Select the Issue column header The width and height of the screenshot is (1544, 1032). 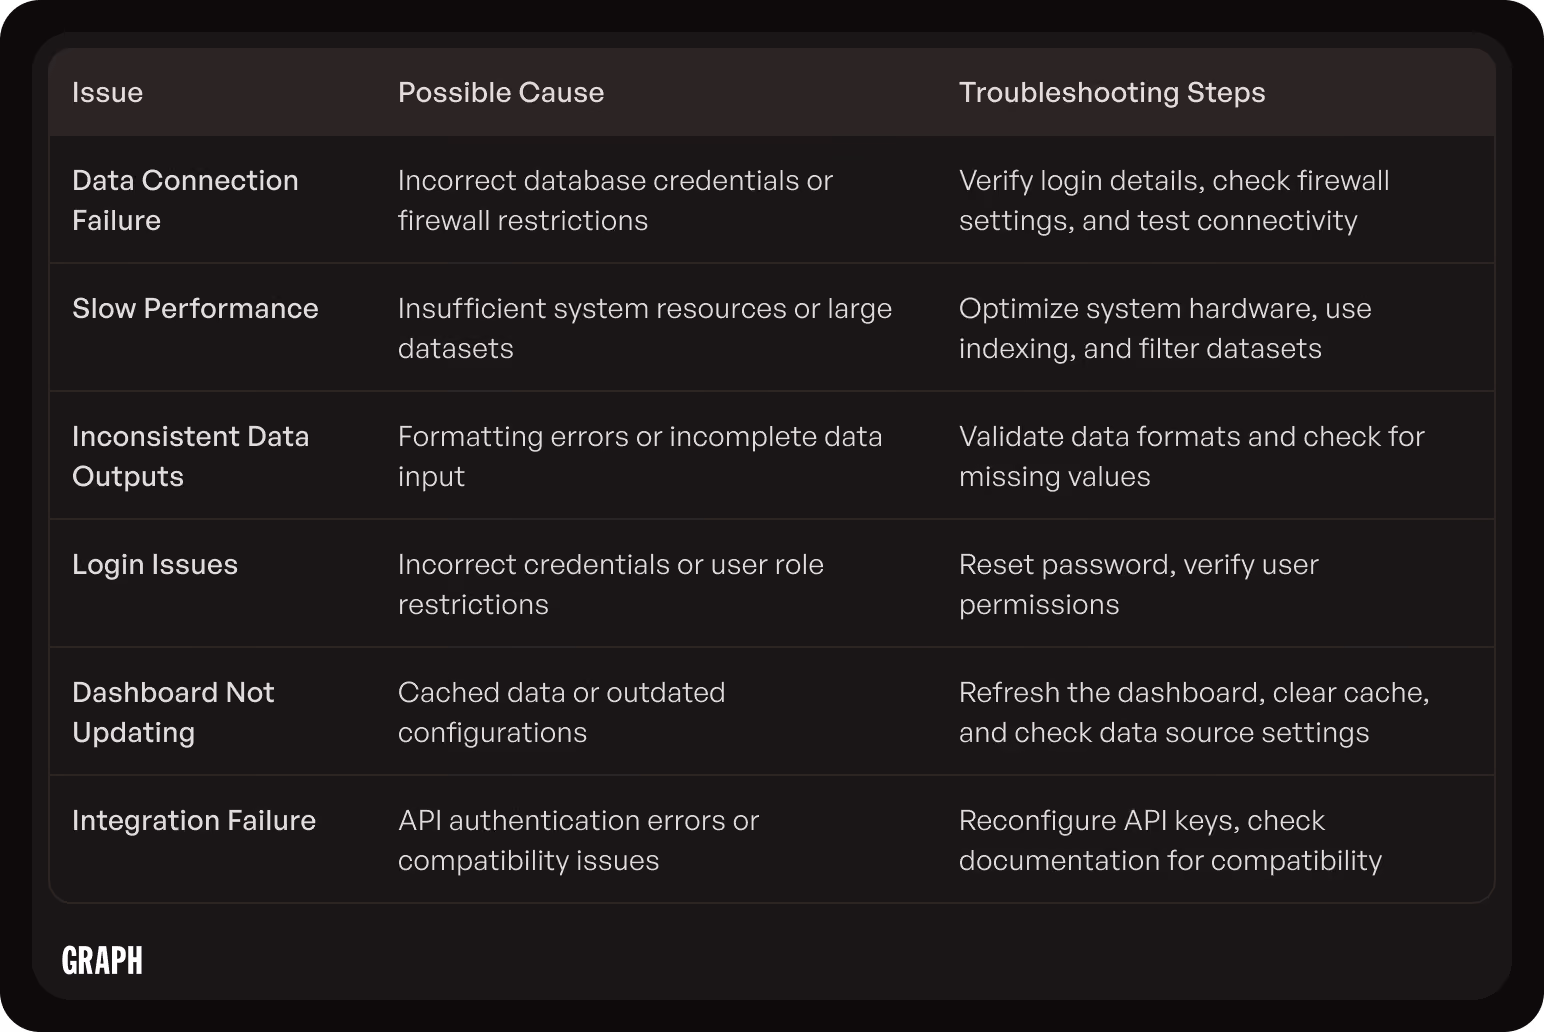pyautogui.click(x=107, y=93)
